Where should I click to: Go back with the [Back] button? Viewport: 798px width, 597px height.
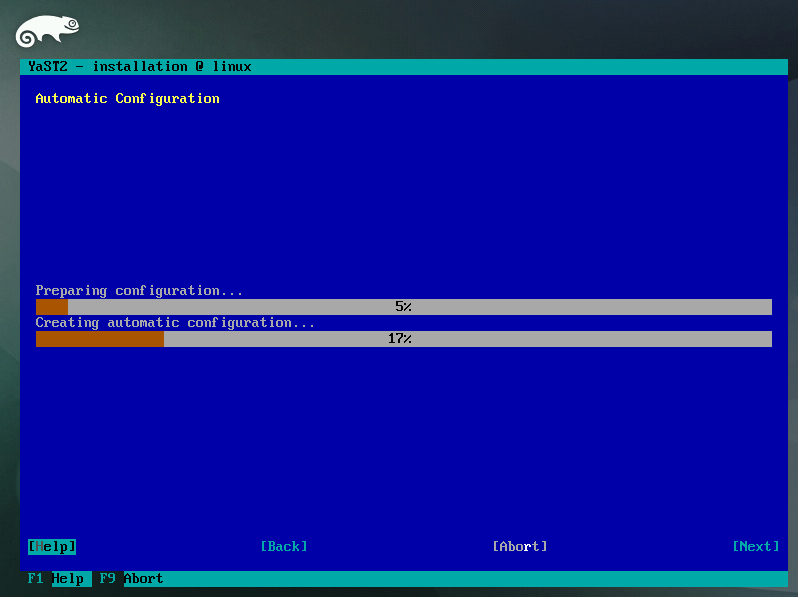(284, 547)
